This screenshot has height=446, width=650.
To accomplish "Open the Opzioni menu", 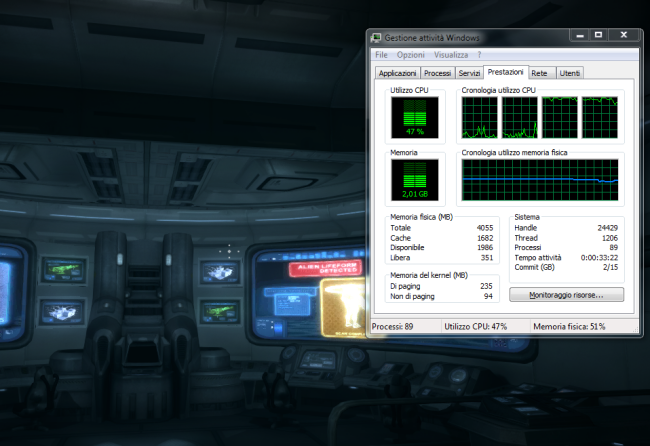I will [410, 55].
